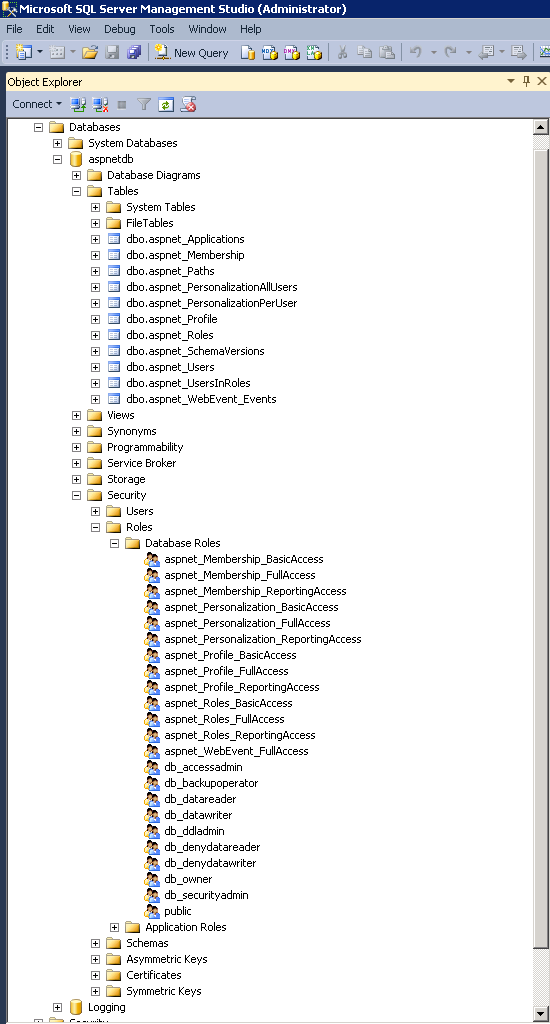Viewport: 550px width, 1024px height.
Task: Click the Connect Object Explorer icon
Action: pos(78,104)
